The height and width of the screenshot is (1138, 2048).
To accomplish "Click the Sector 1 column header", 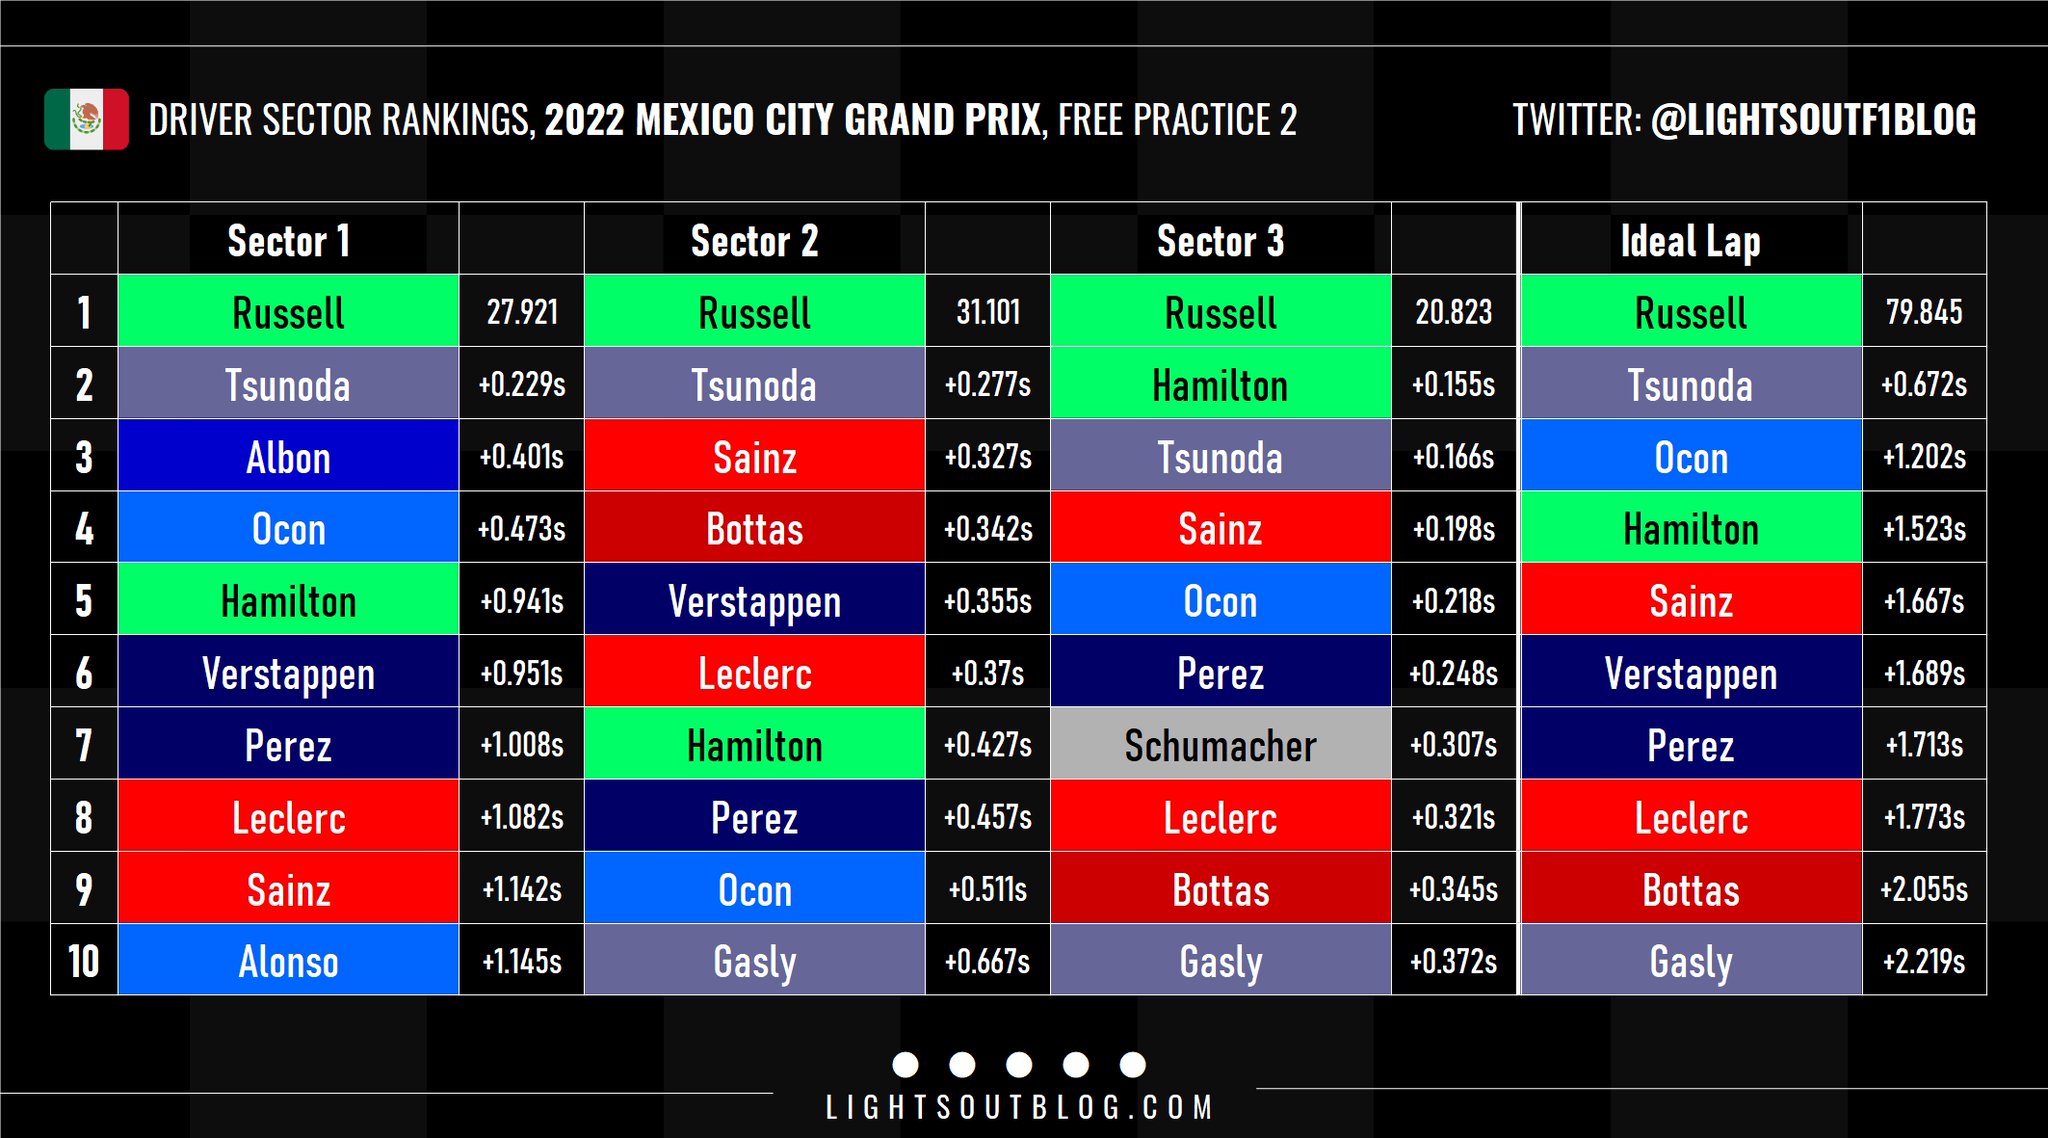I will click(288, 241).
